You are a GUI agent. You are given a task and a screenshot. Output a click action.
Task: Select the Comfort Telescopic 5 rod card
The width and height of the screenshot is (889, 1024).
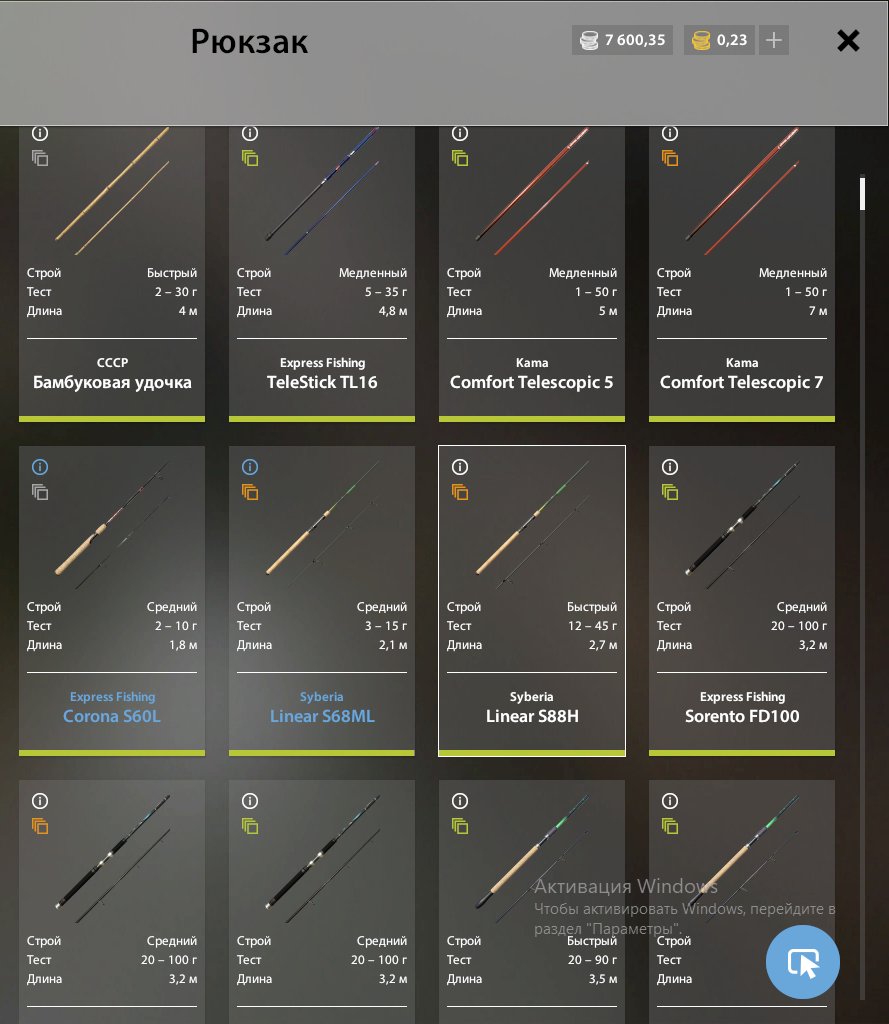532,273
